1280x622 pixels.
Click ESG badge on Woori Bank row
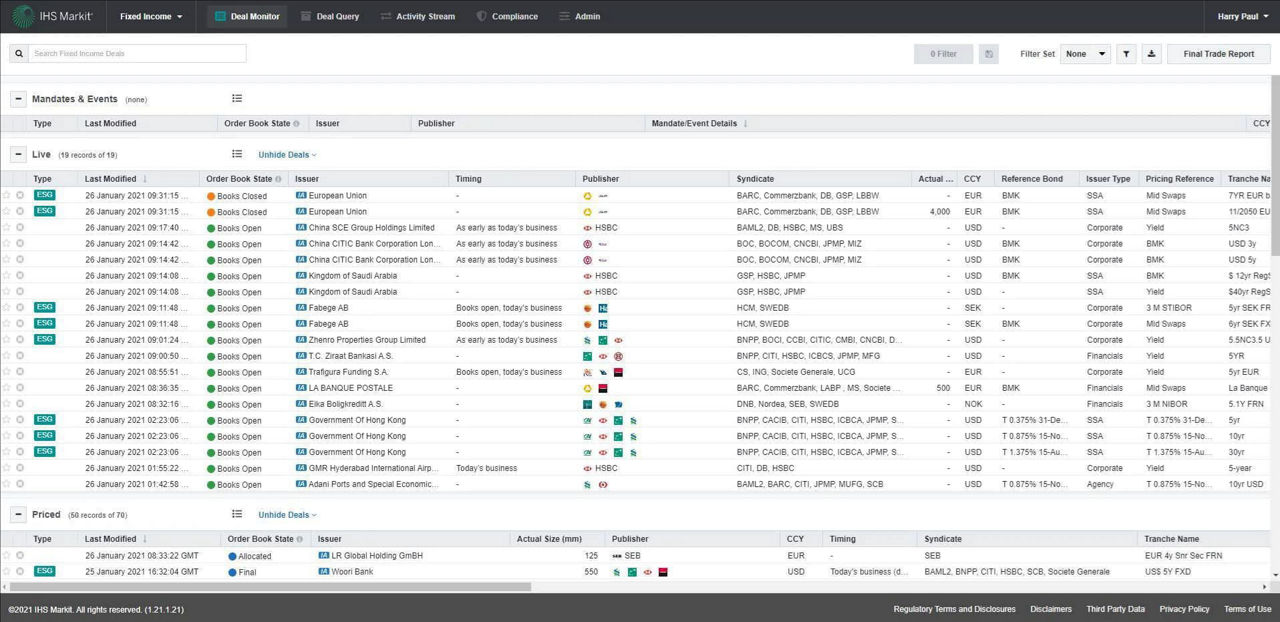44,571
